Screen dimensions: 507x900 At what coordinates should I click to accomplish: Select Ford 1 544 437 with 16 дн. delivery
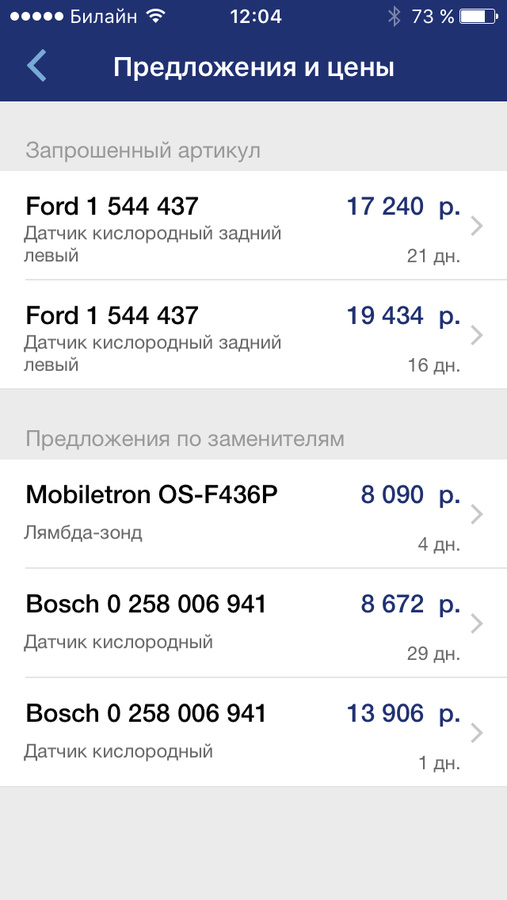coord(253,335)
